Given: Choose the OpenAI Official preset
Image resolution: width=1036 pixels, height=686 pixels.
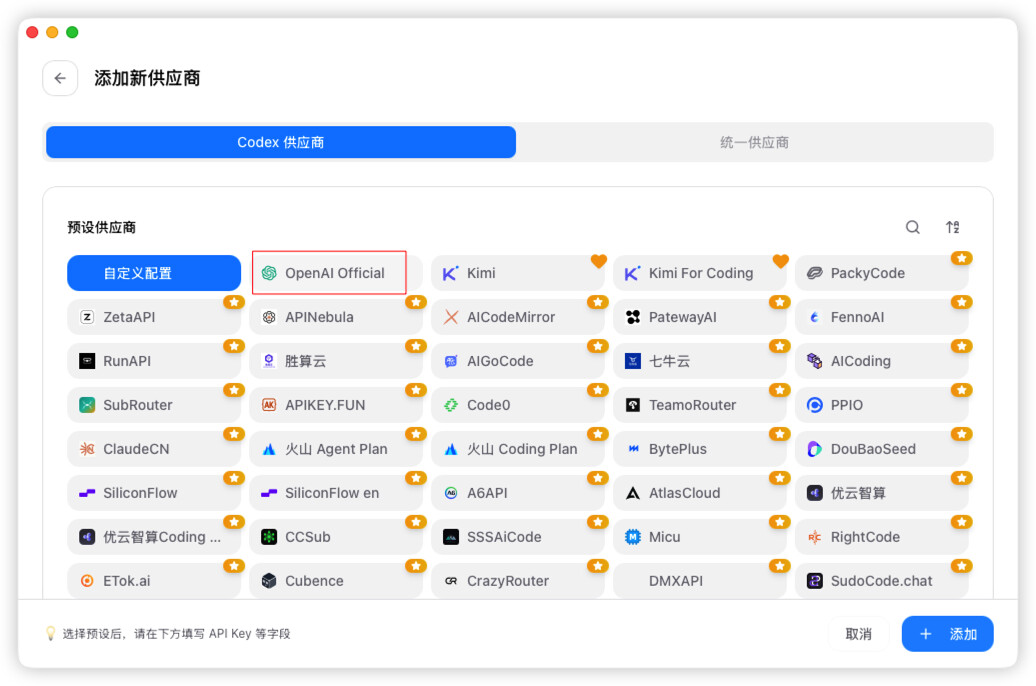Looking at the screenshot, I should coord(336,273).
